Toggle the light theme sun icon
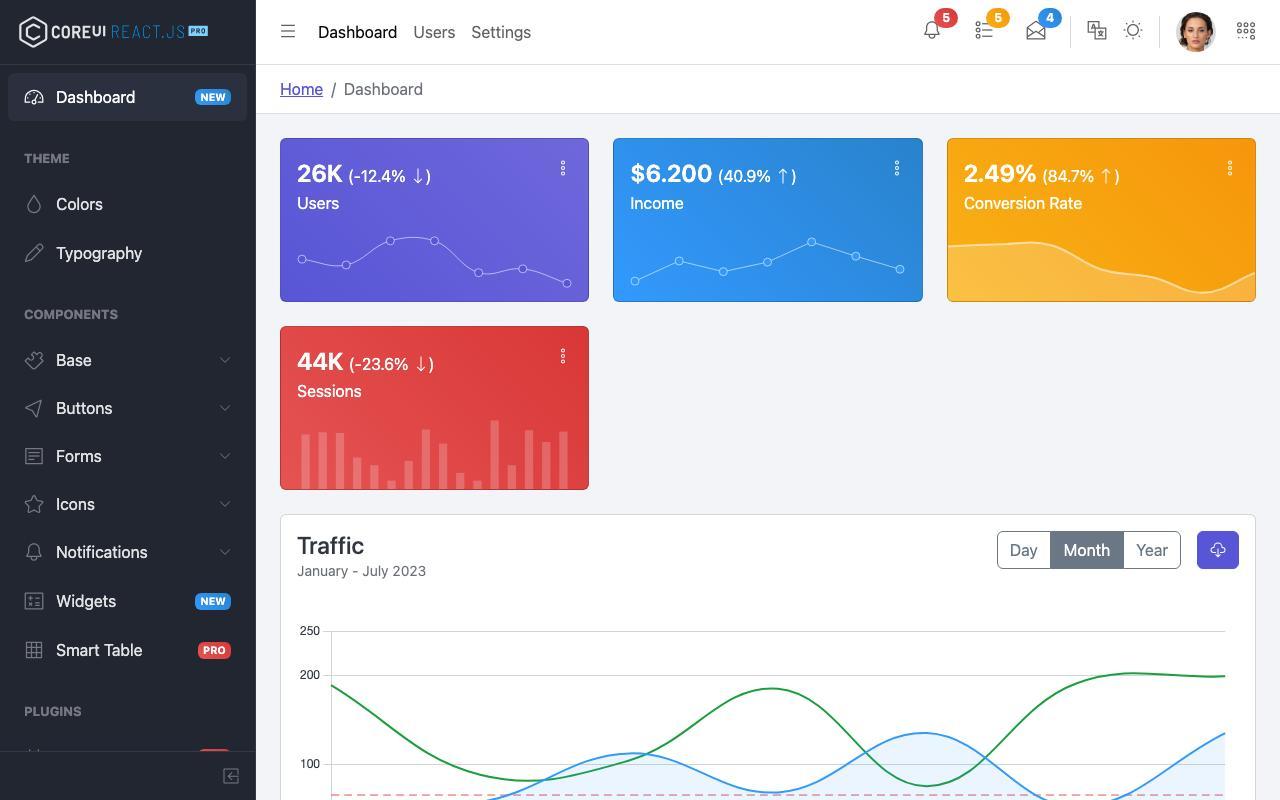This screenshot has height=800, width=1280. point(1133,31)
